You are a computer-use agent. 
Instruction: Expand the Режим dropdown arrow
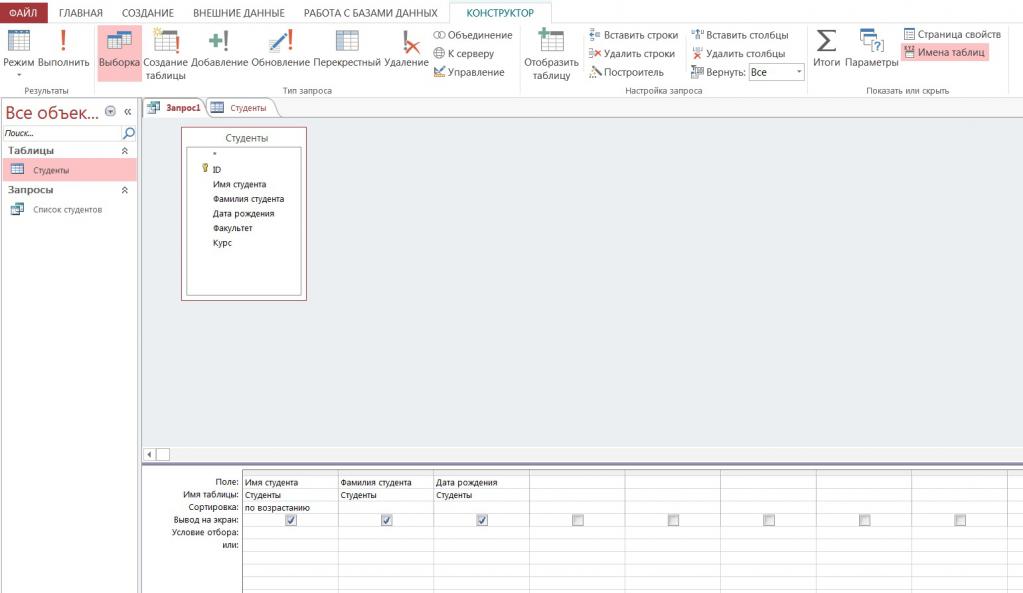pyautogui.click(x=19, y=75)
